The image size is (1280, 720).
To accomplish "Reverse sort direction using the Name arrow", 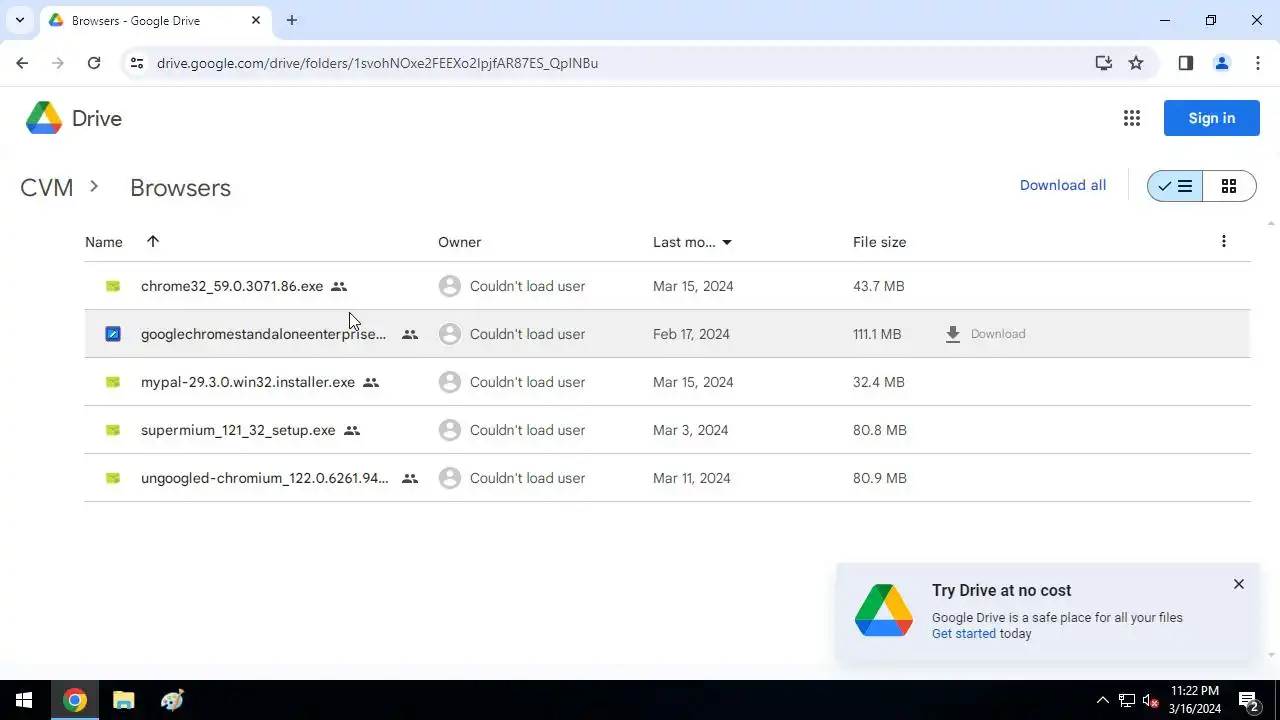I will click(x=153, y=241).
